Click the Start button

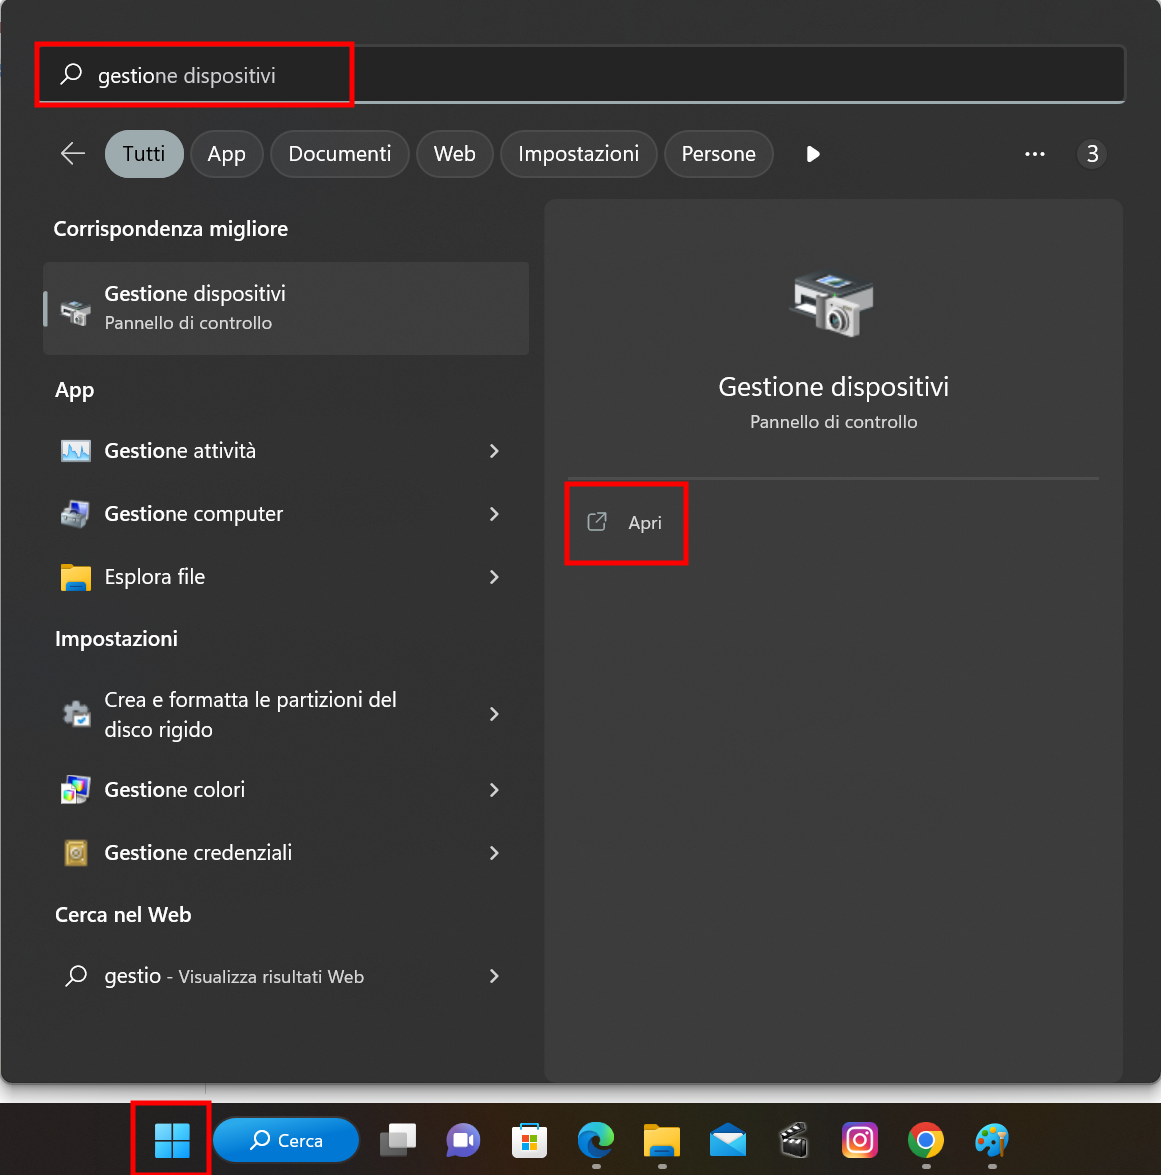170,1141
